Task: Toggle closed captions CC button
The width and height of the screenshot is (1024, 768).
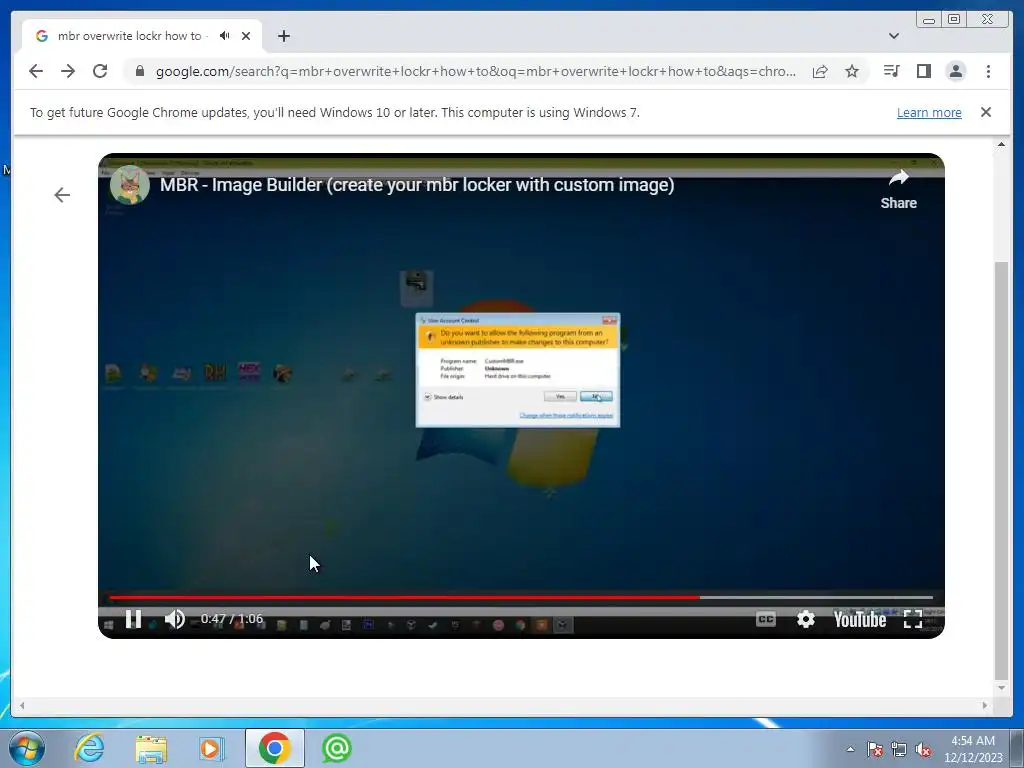Action: (765, 618)
